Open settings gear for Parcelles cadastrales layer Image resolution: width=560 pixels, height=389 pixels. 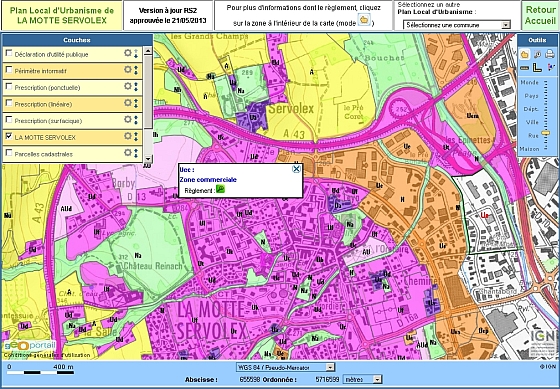tap(128, 153)
